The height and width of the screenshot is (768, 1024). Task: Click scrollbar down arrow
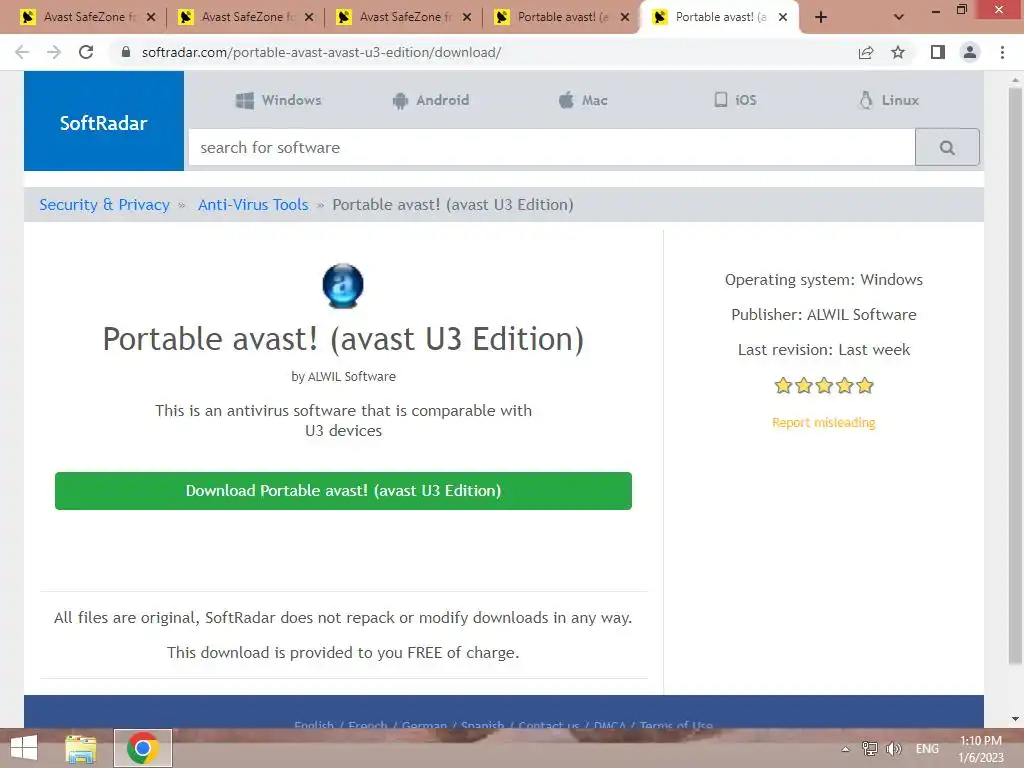[1015, 719]
